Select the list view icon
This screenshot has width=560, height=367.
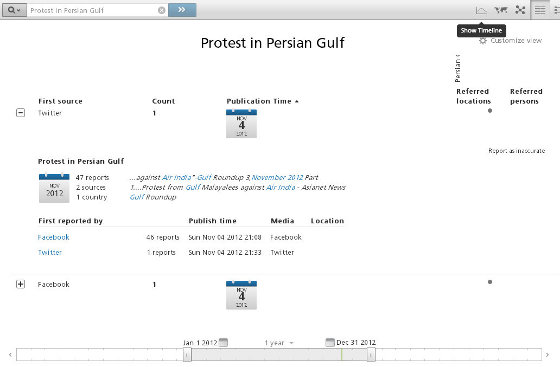(x=540, y=10)
